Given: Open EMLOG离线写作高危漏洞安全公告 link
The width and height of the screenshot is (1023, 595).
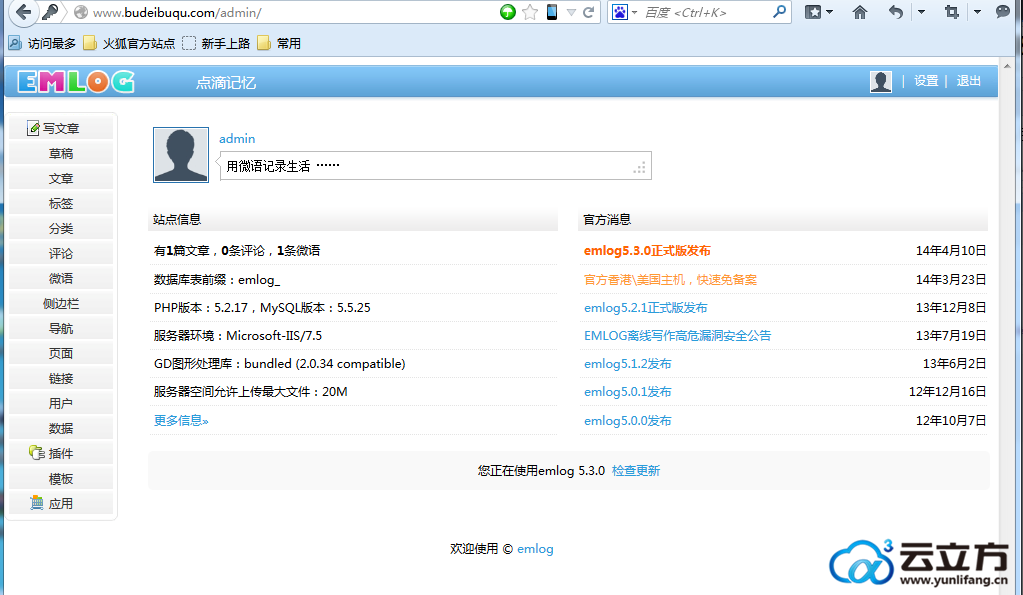Looking at the screenshot, I should [677, 335].
